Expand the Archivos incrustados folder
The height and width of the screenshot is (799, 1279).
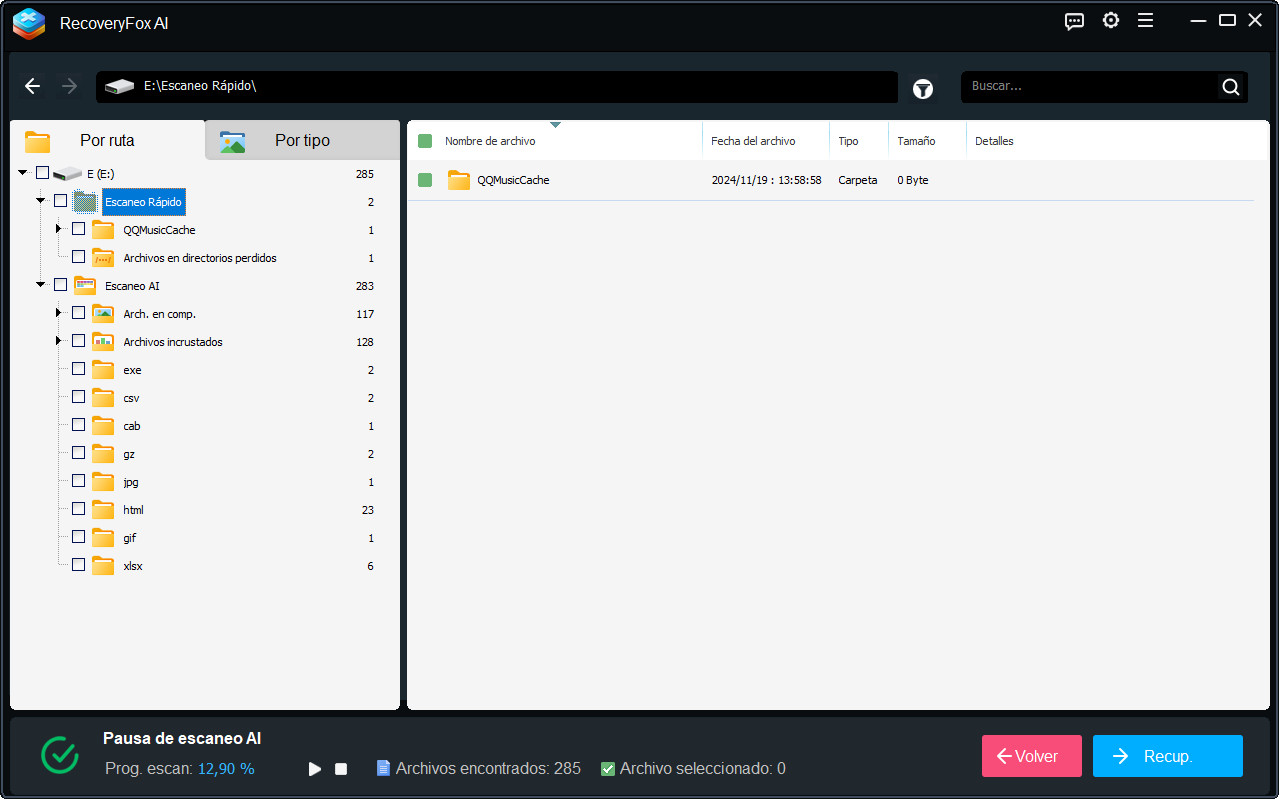coord(58,341)
